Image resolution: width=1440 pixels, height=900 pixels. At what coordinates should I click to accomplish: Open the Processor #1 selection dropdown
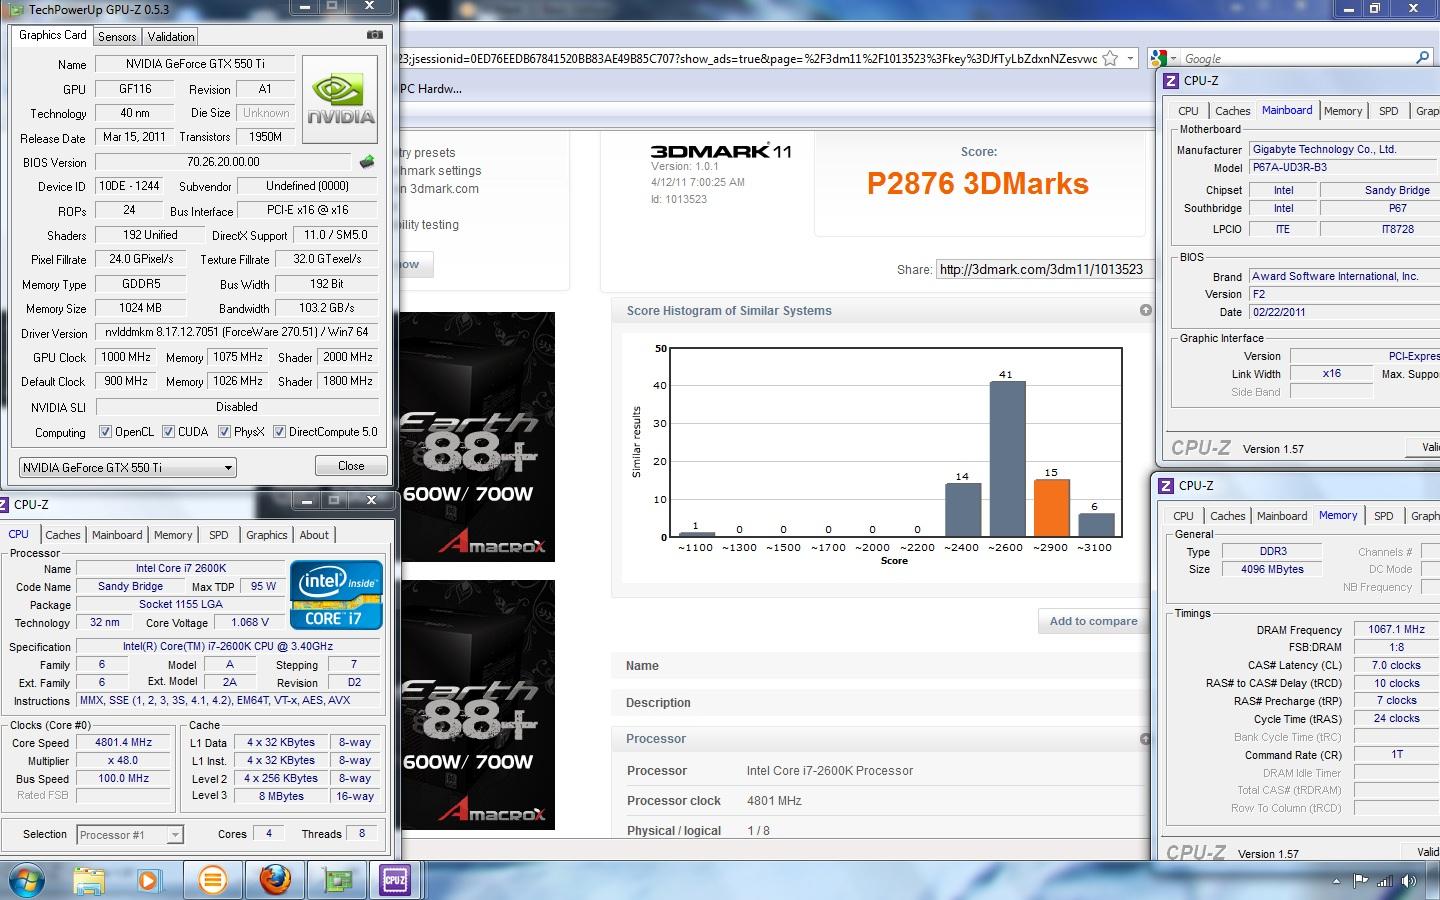coord(130,834)
